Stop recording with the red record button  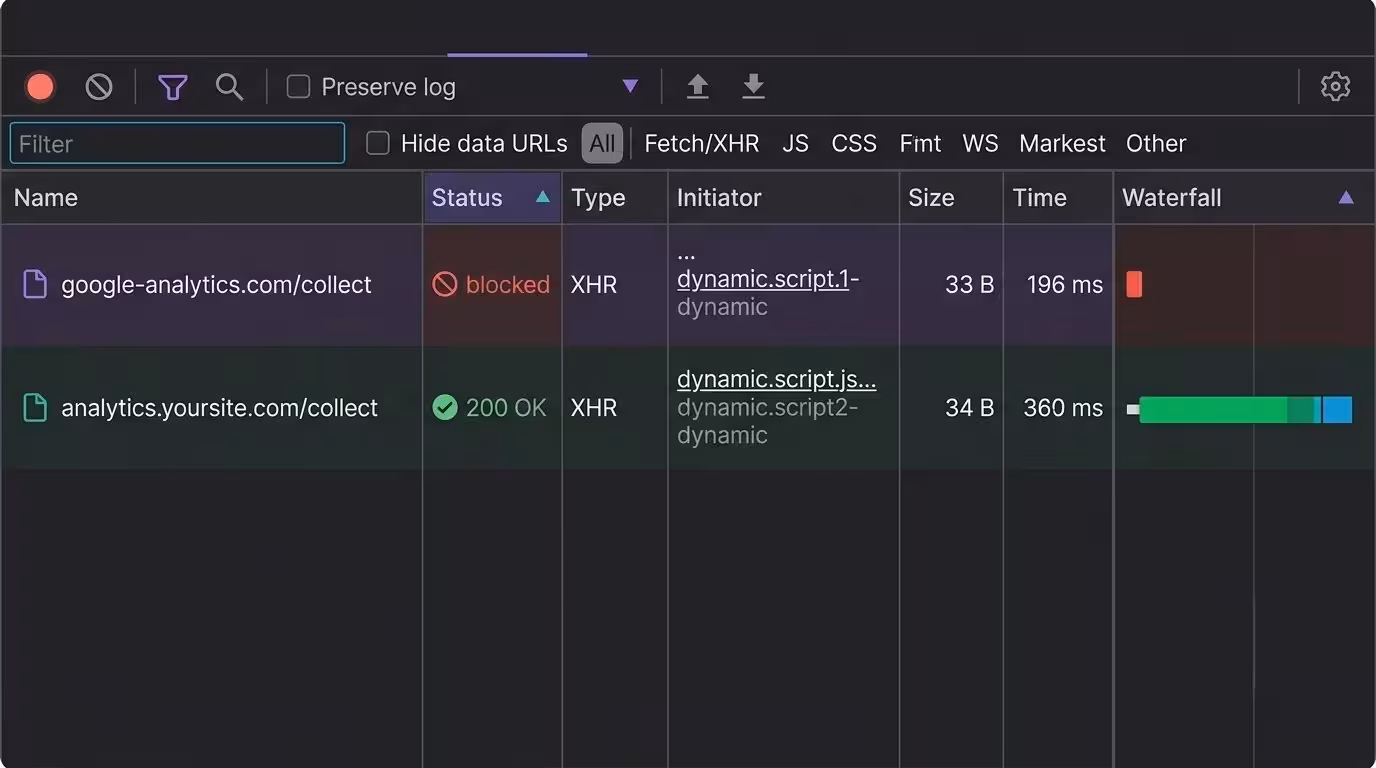click(40, 87)
